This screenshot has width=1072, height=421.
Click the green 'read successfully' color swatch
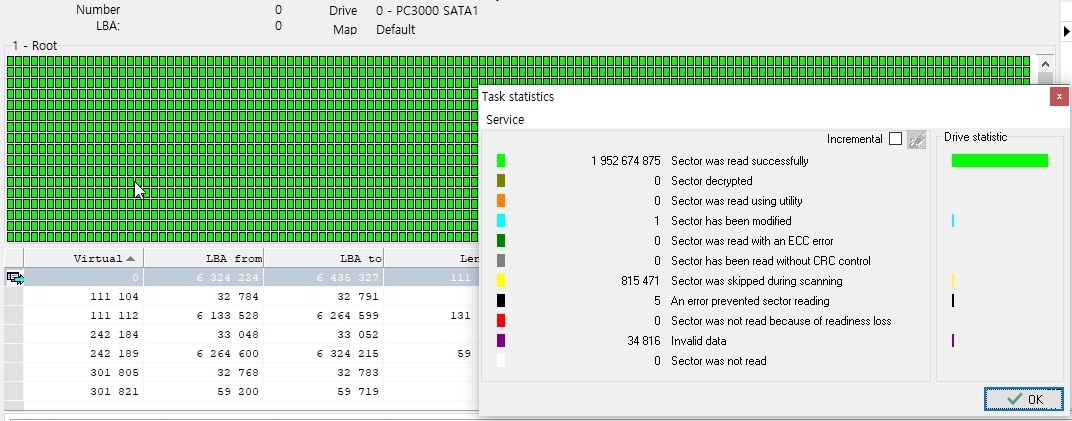point(500,161)
